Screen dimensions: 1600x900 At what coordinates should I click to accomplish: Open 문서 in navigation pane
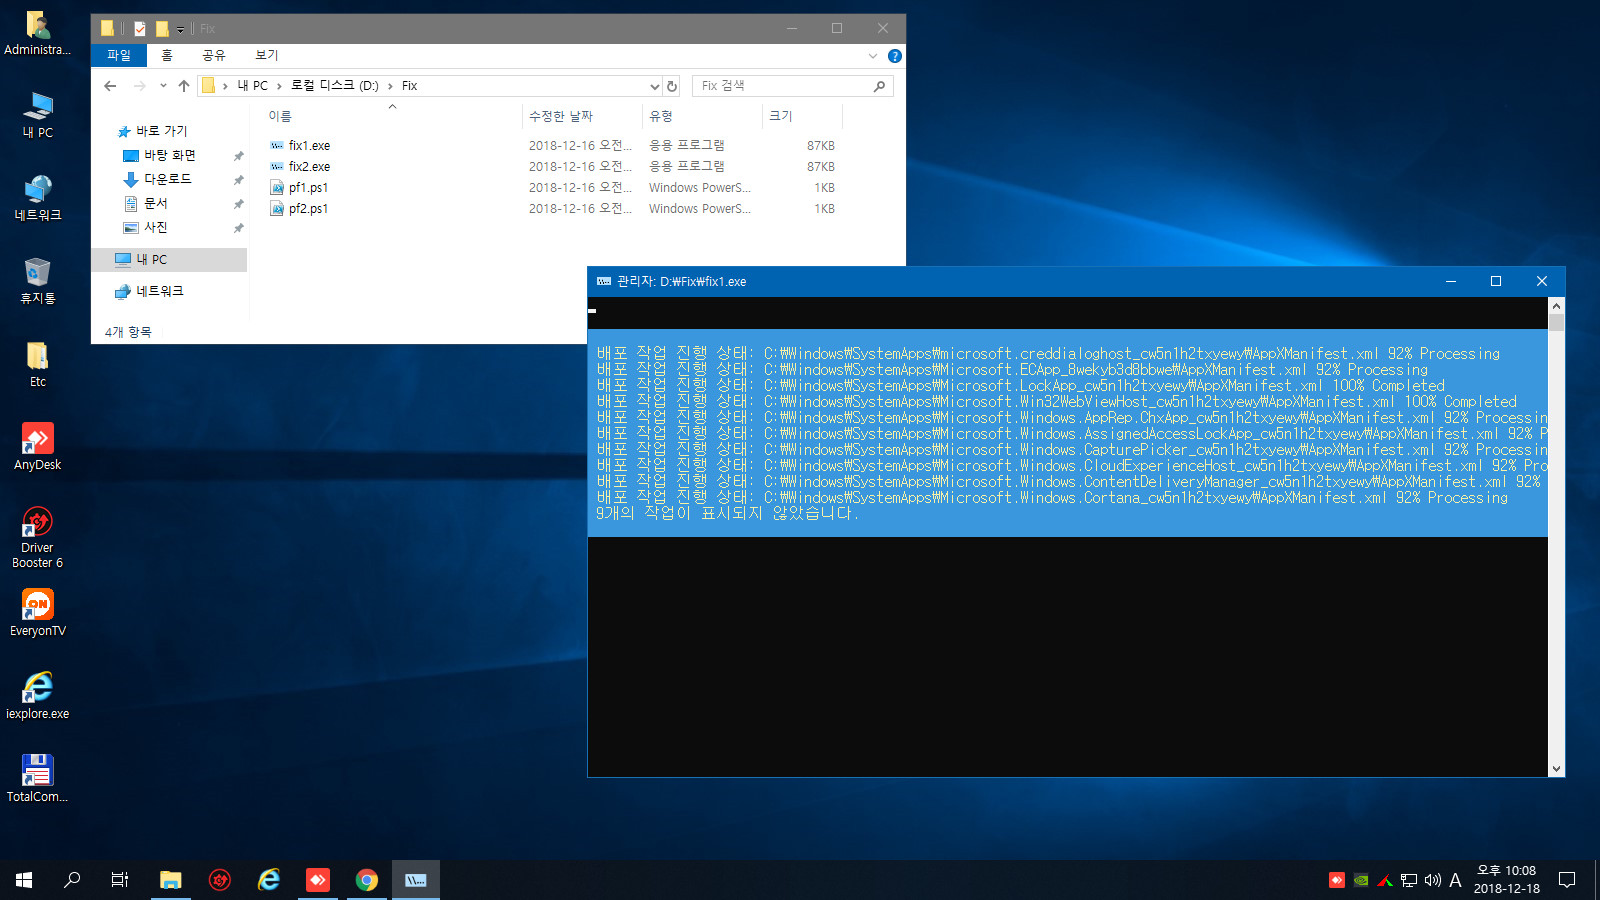155,203
